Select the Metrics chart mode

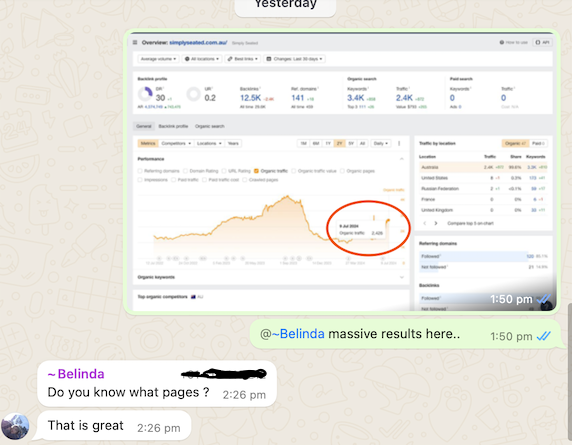pos(148,143)
